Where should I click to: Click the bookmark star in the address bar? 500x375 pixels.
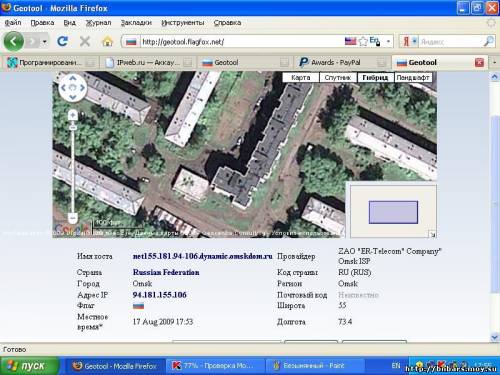click(363, 41)
